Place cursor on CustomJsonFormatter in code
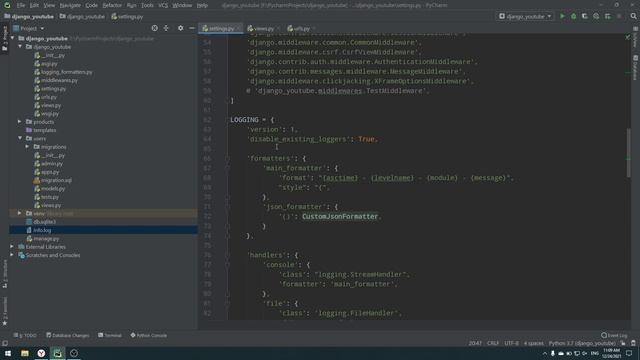640x360 pixels. point(340,216)
